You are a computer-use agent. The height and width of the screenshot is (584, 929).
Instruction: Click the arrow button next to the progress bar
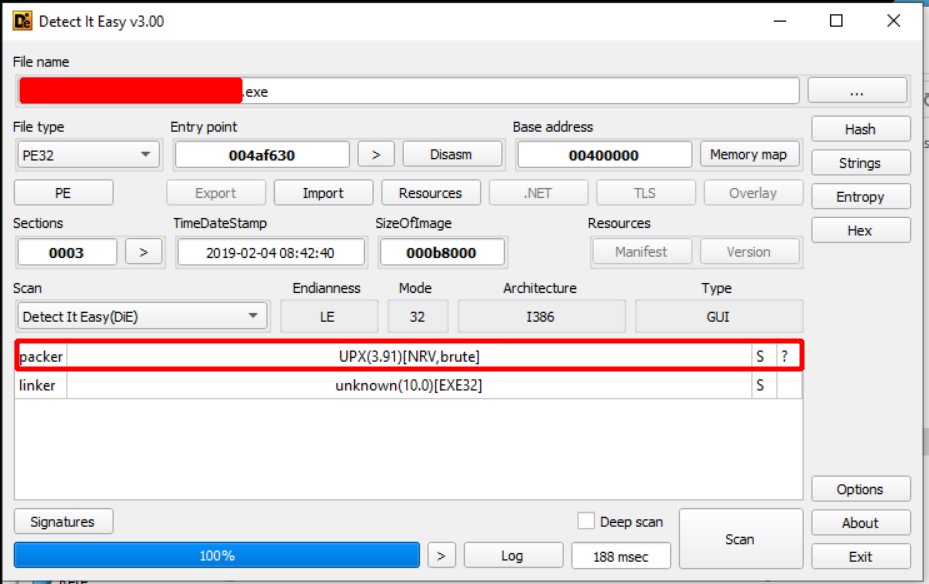pyautogui.click(x=441, y=556)
